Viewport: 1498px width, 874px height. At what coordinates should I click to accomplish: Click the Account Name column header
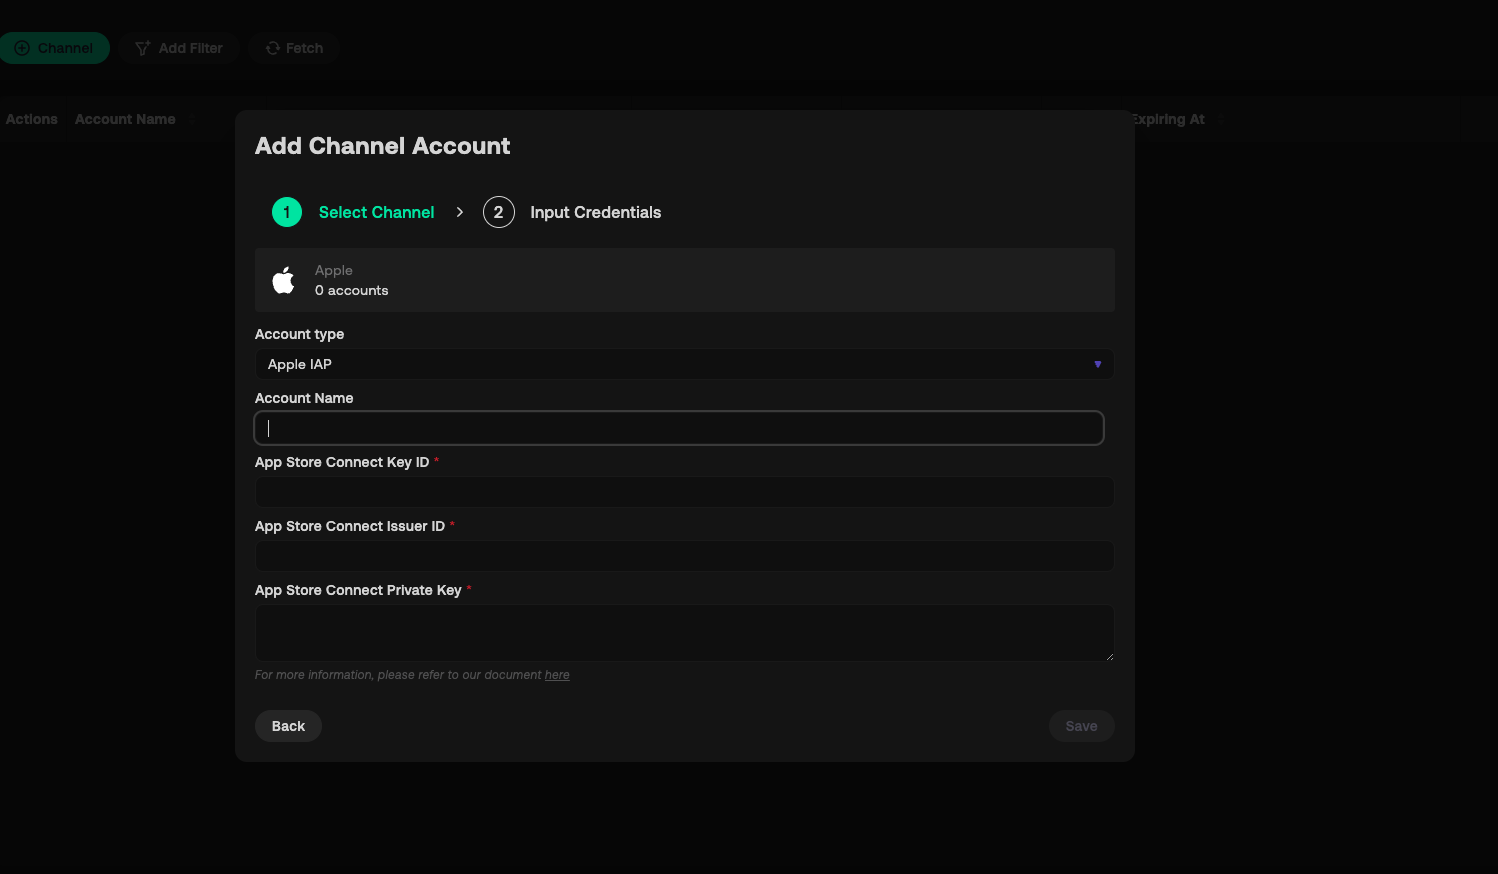[x=125, y=119]
